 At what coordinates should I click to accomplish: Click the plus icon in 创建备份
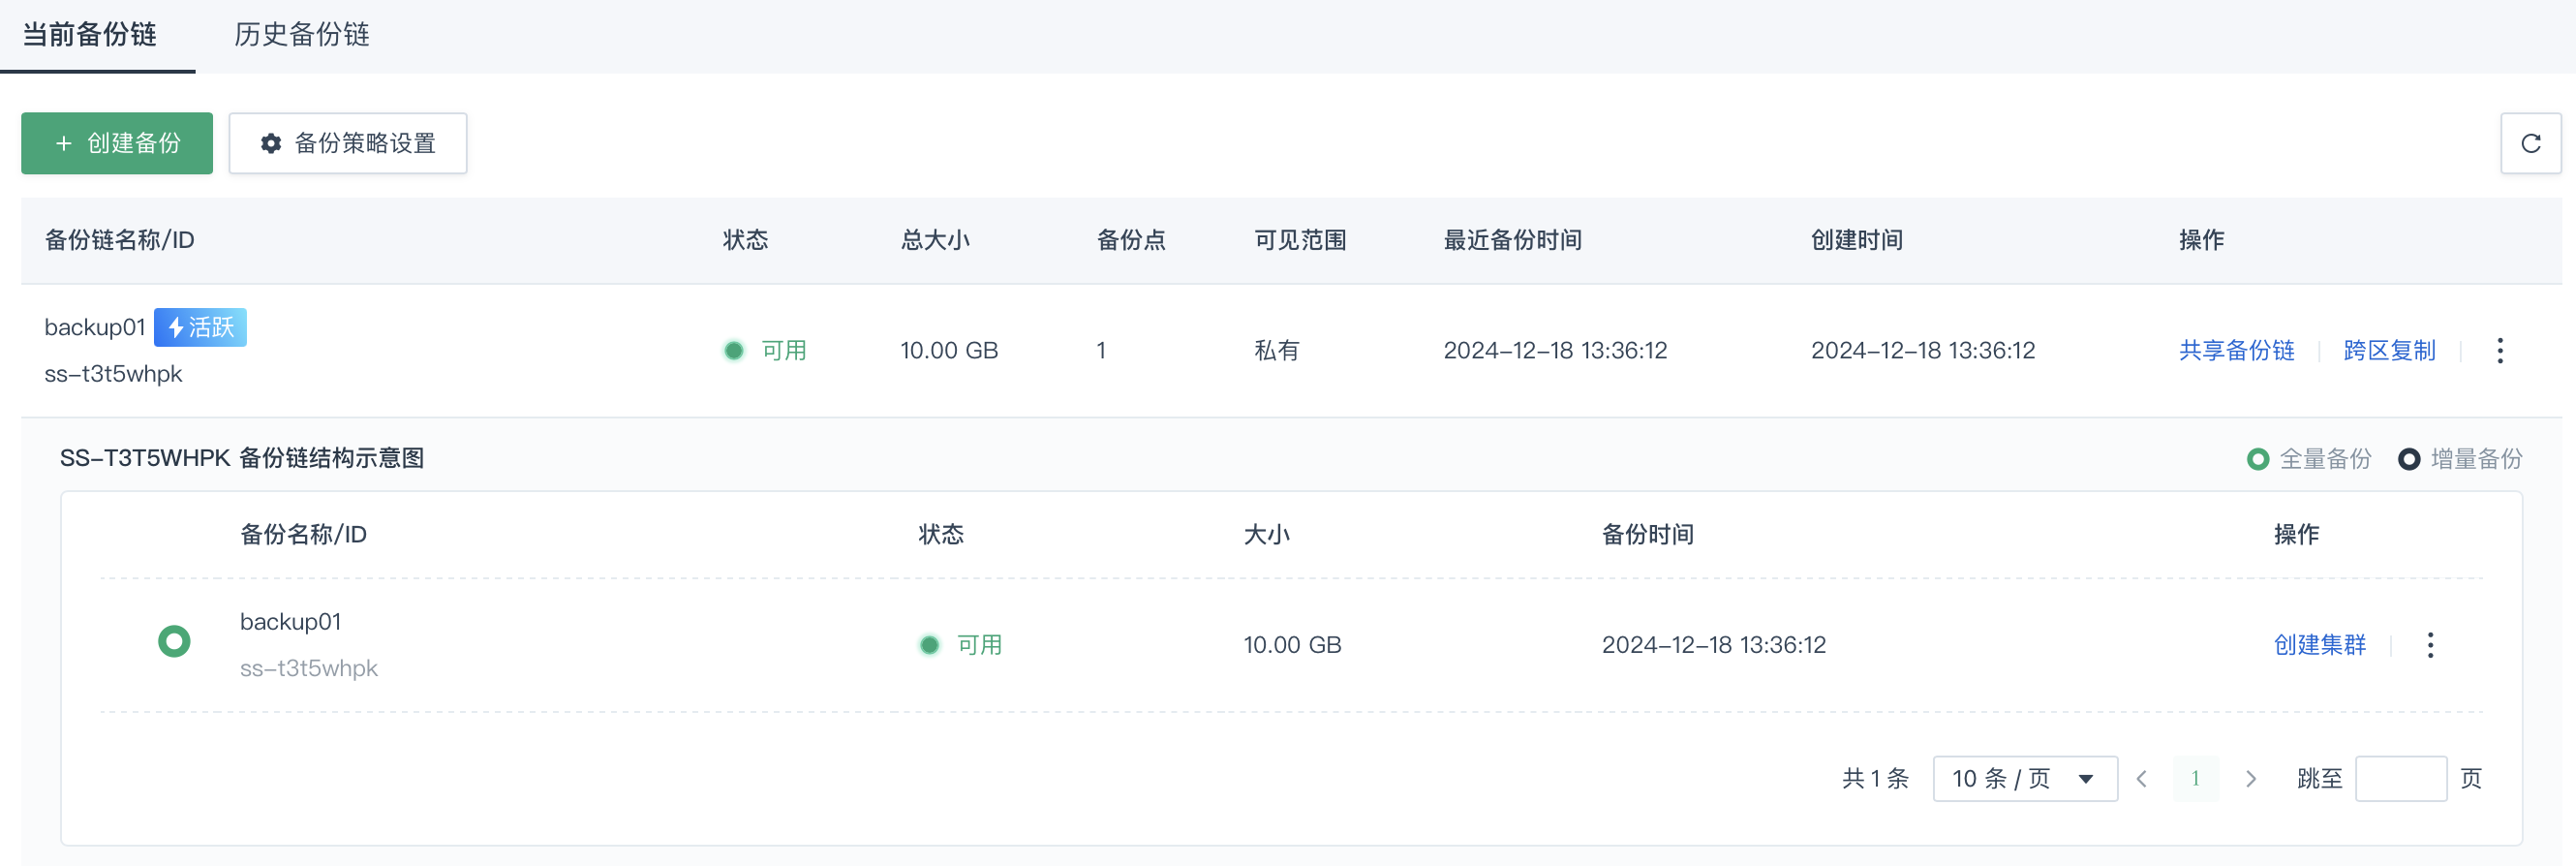(x=64, y=144)
